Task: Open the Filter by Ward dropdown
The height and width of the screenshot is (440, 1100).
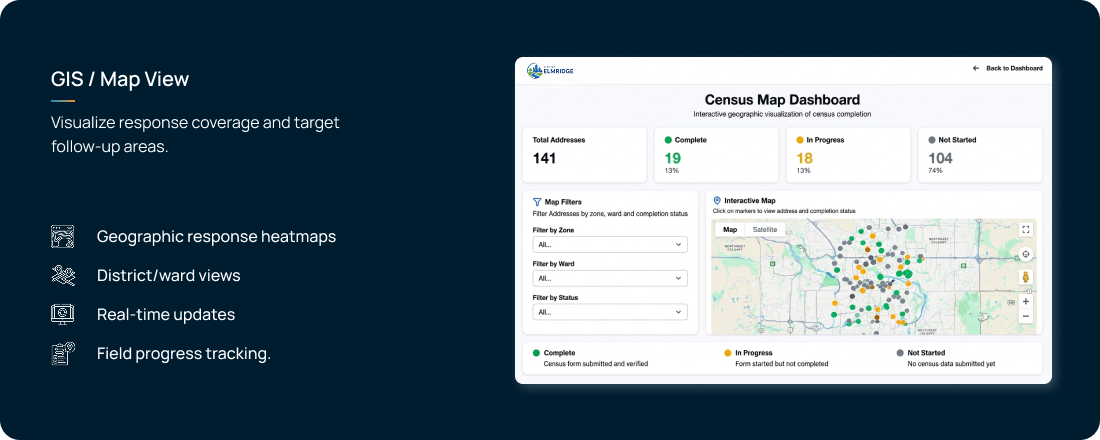Action: (610, 278)
